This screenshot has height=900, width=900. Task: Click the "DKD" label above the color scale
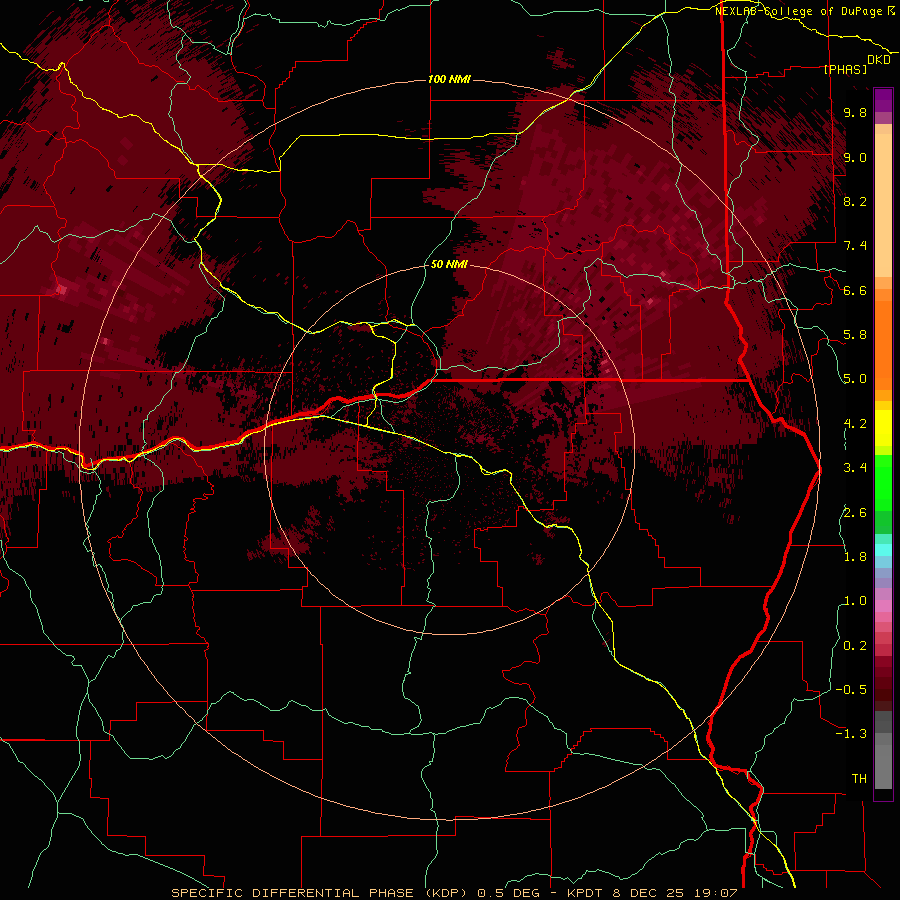(x=879, y=60)
